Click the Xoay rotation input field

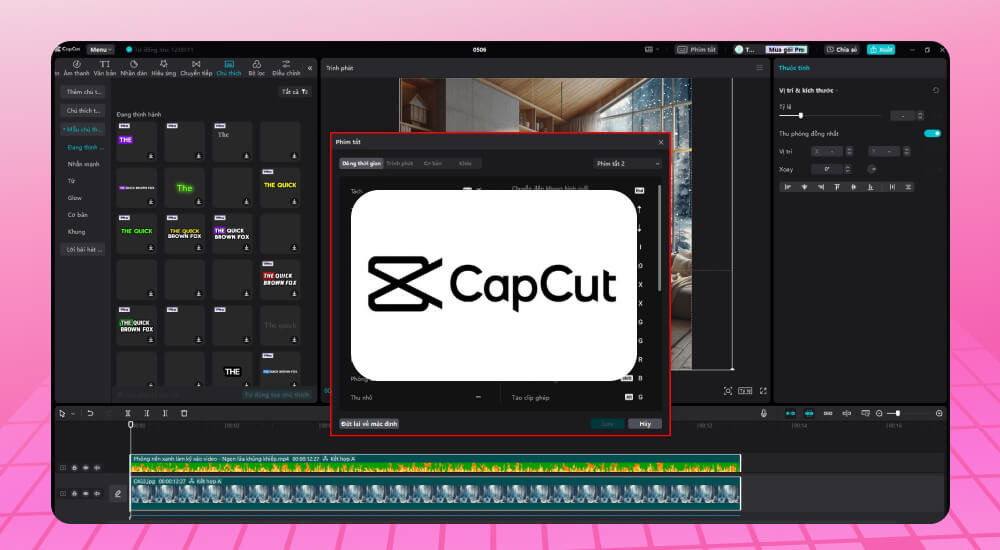pyautogui.click(x=827, y=169)
